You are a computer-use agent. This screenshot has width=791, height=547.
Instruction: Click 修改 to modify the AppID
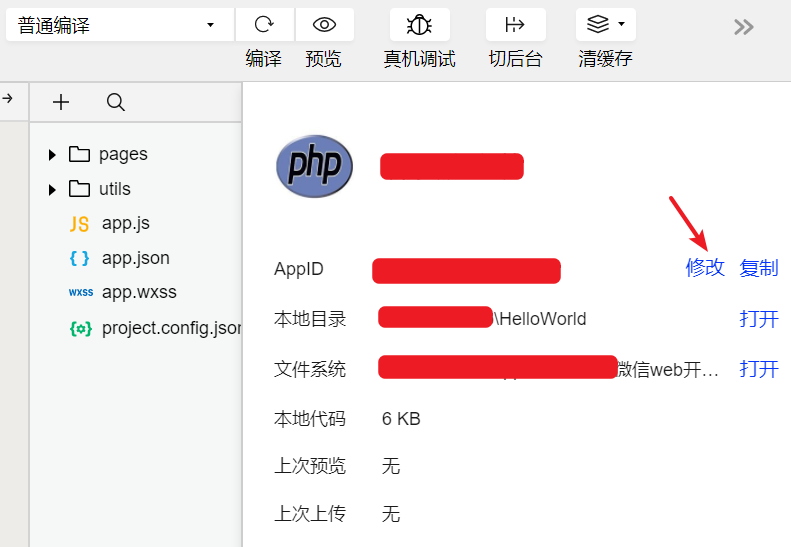click(705, 267)
